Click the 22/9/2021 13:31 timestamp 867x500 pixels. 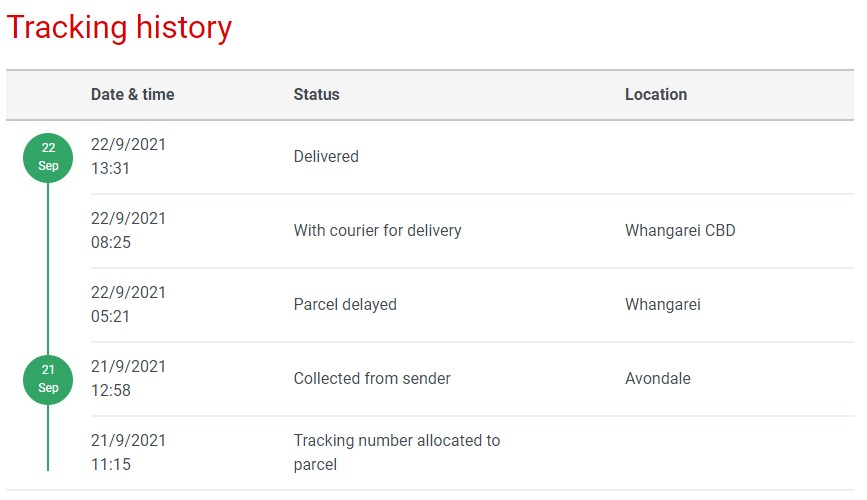click(128, 157)
